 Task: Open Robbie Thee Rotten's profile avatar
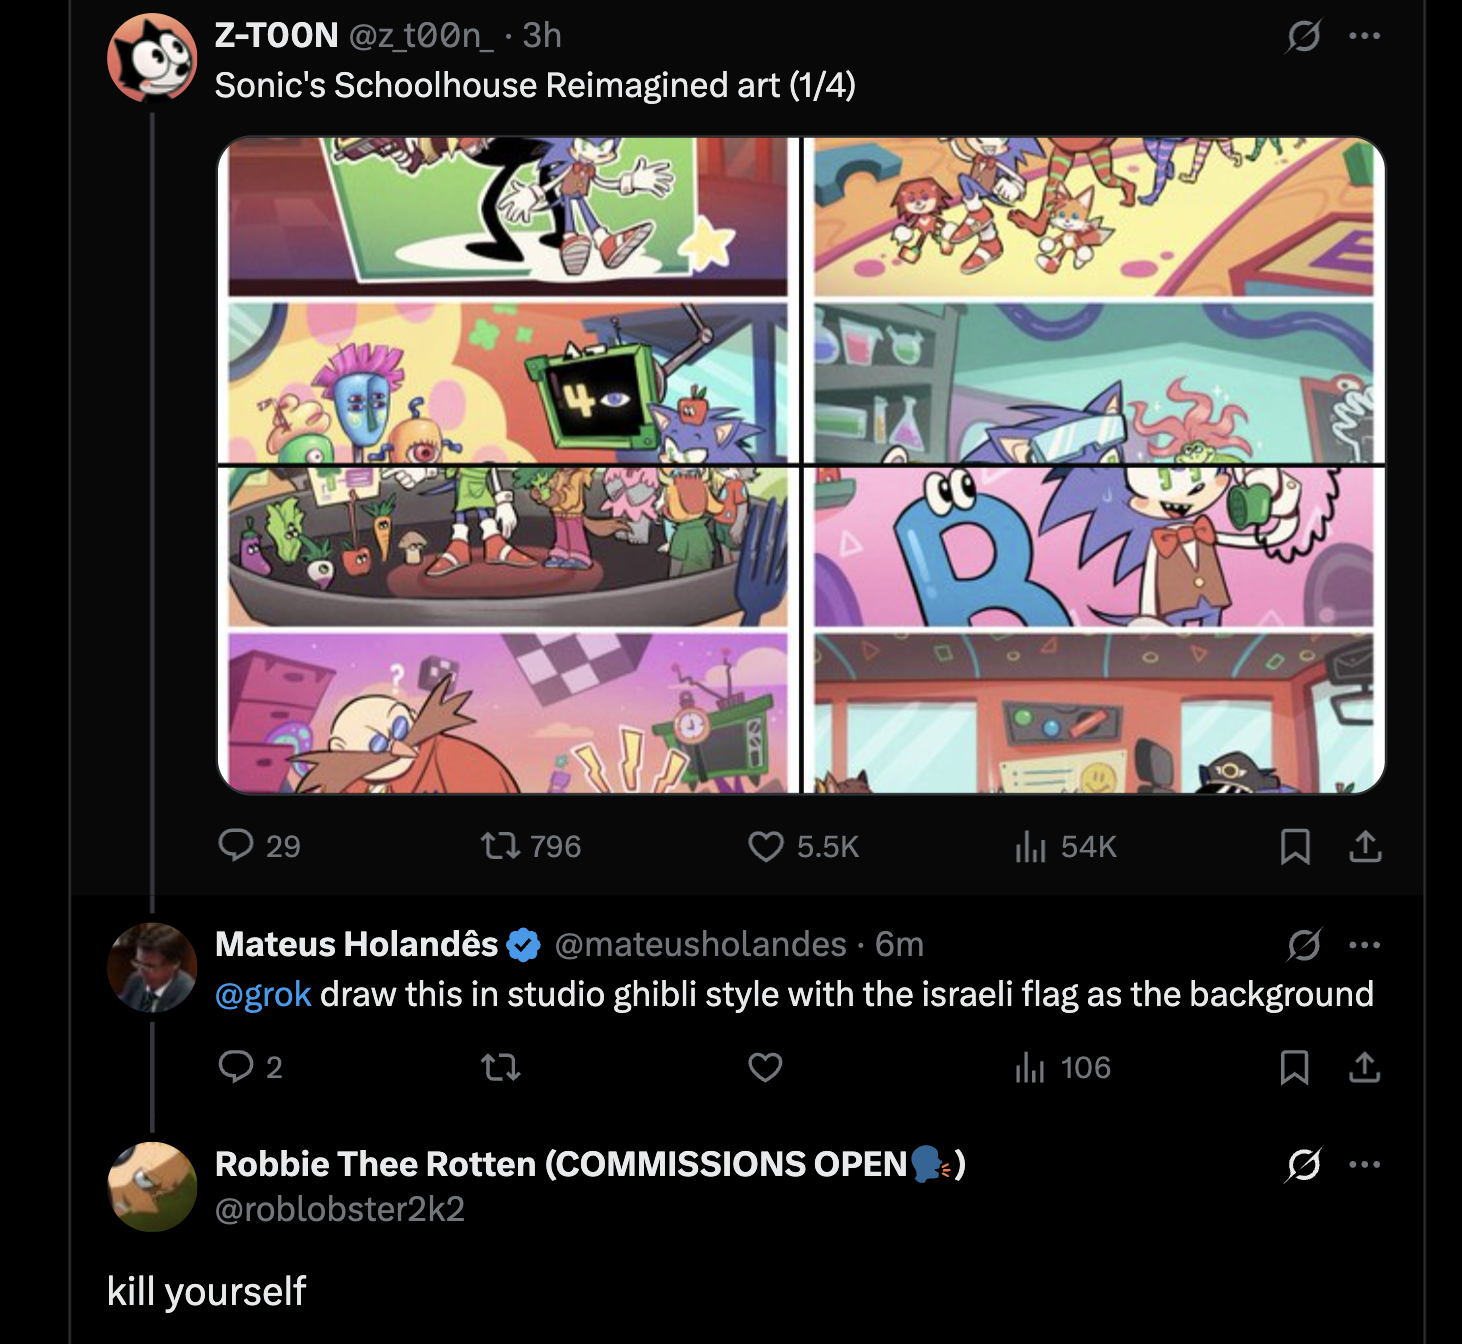point(152,1187)
